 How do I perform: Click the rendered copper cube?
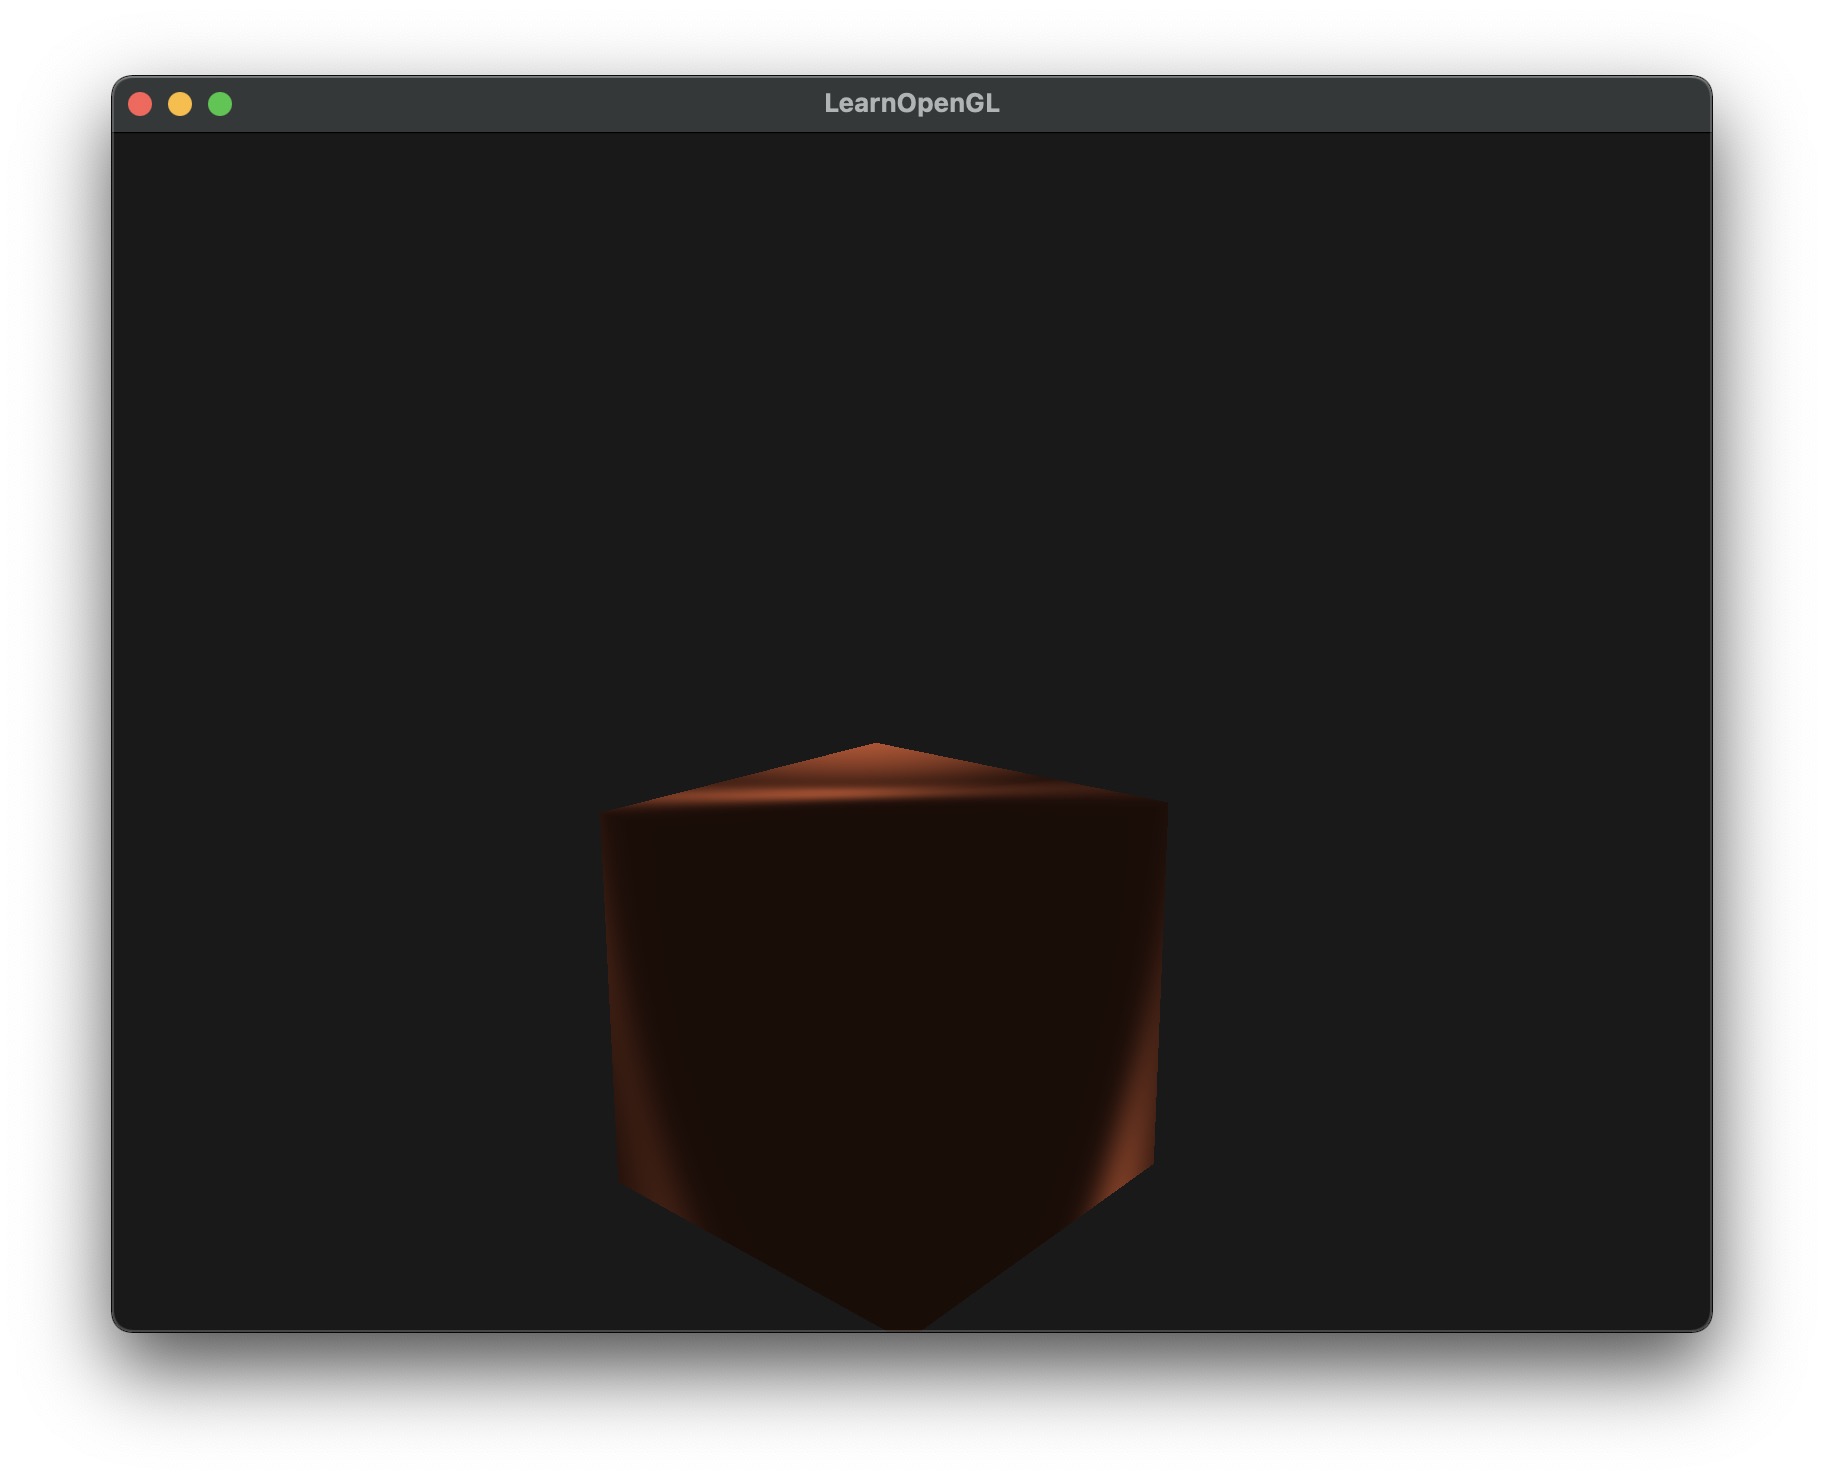pos(884,1037)
